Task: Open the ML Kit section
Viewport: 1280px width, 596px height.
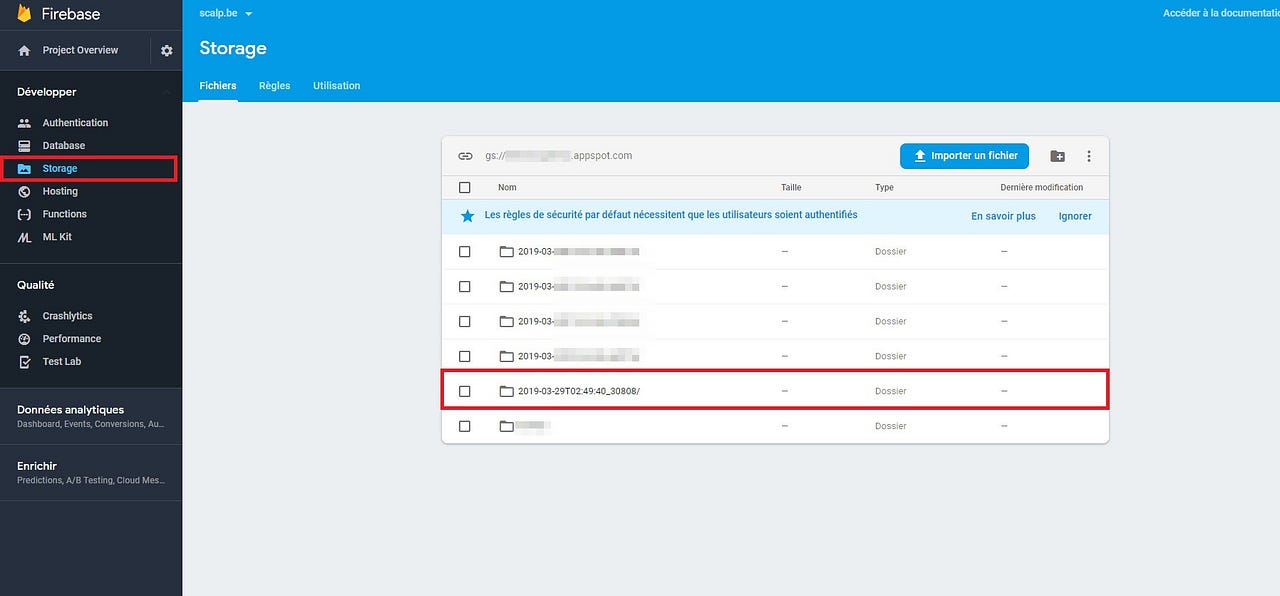Action: pyautogui.click(x=59, y=237)
